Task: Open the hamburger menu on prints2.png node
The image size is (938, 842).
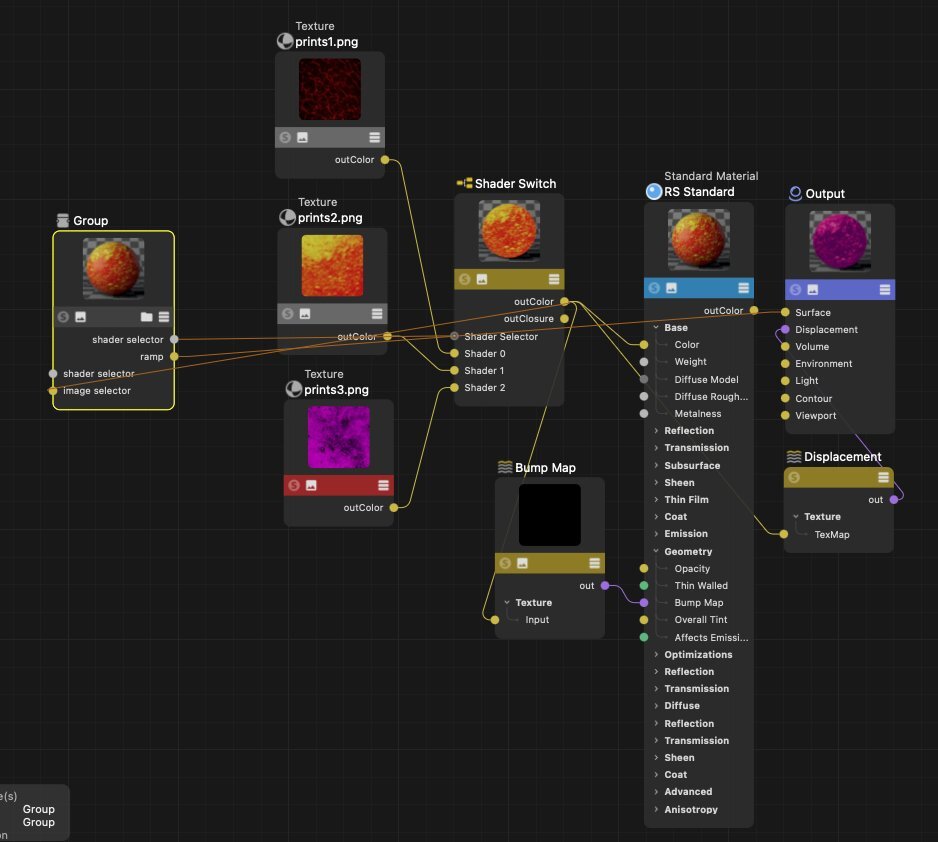Action: [x=377, y=313]
